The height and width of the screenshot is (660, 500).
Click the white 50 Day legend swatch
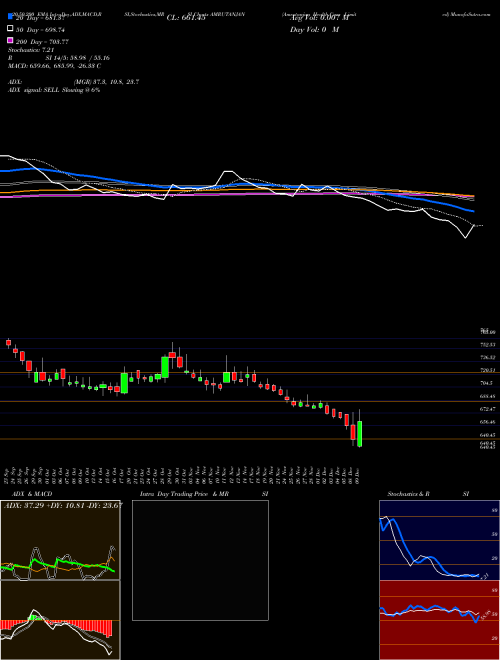point(10,29)
